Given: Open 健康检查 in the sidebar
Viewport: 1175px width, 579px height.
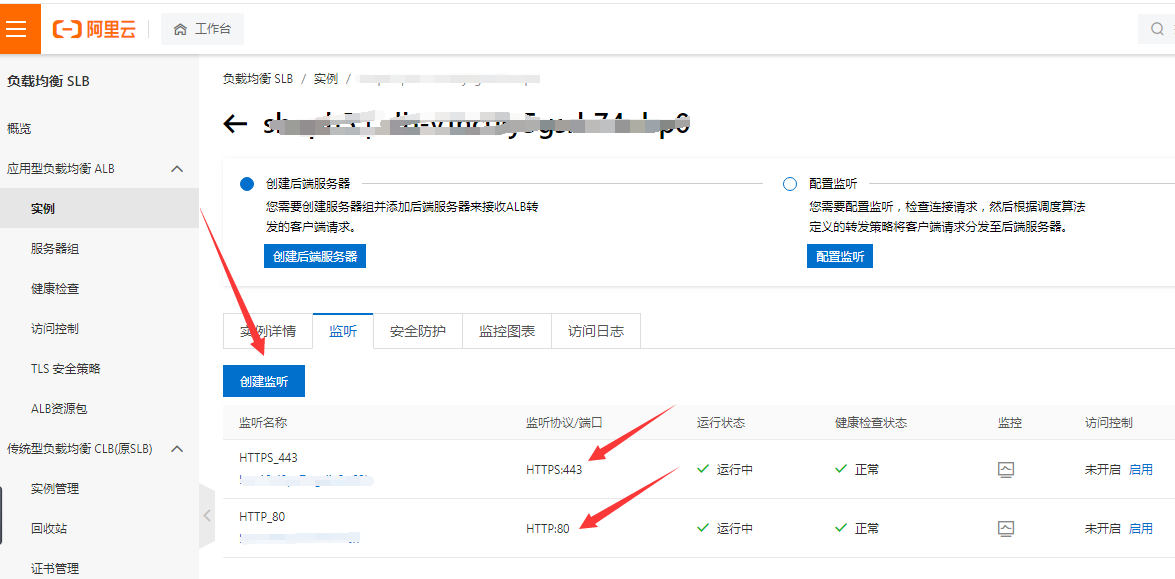Looking at the screenshot, I should 55,288.
